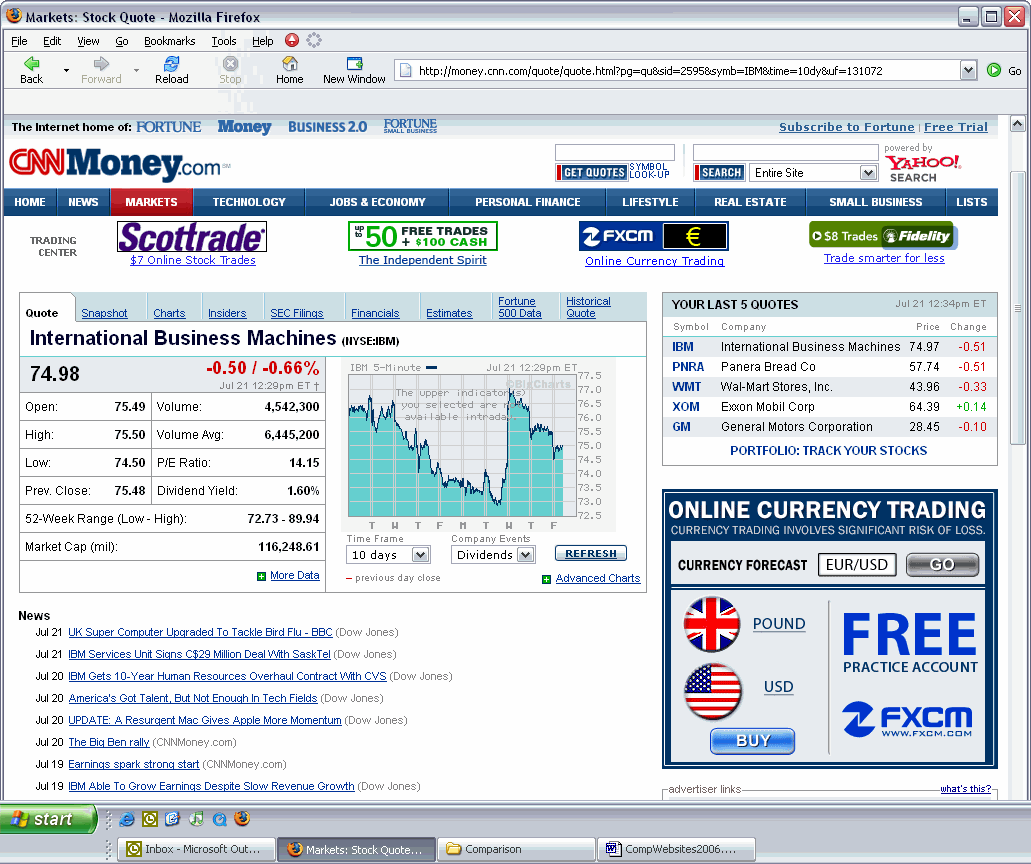Click inside the GET QUOTES symbol input field
1031x864 pixels.
(x=615, y=153)
